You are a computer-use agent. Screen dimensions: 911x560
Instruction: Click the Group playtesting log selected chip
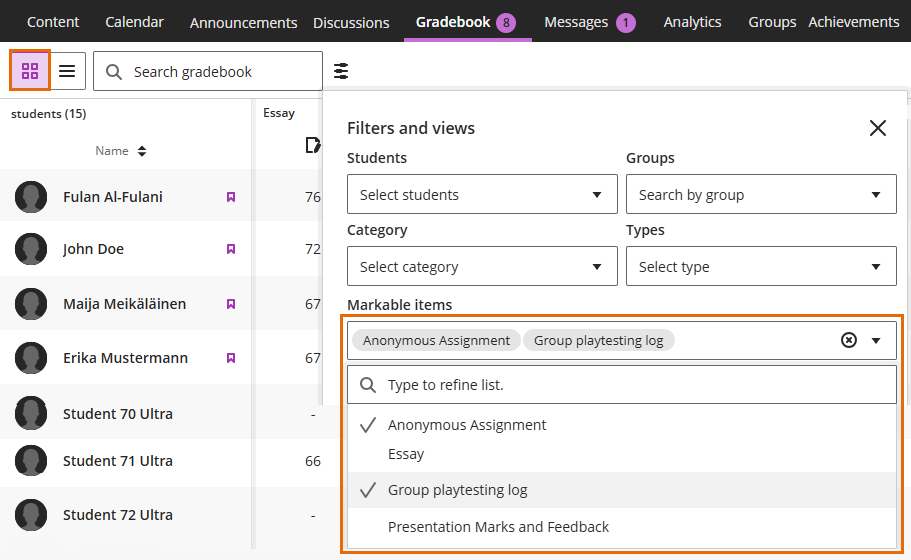point(598,340)
